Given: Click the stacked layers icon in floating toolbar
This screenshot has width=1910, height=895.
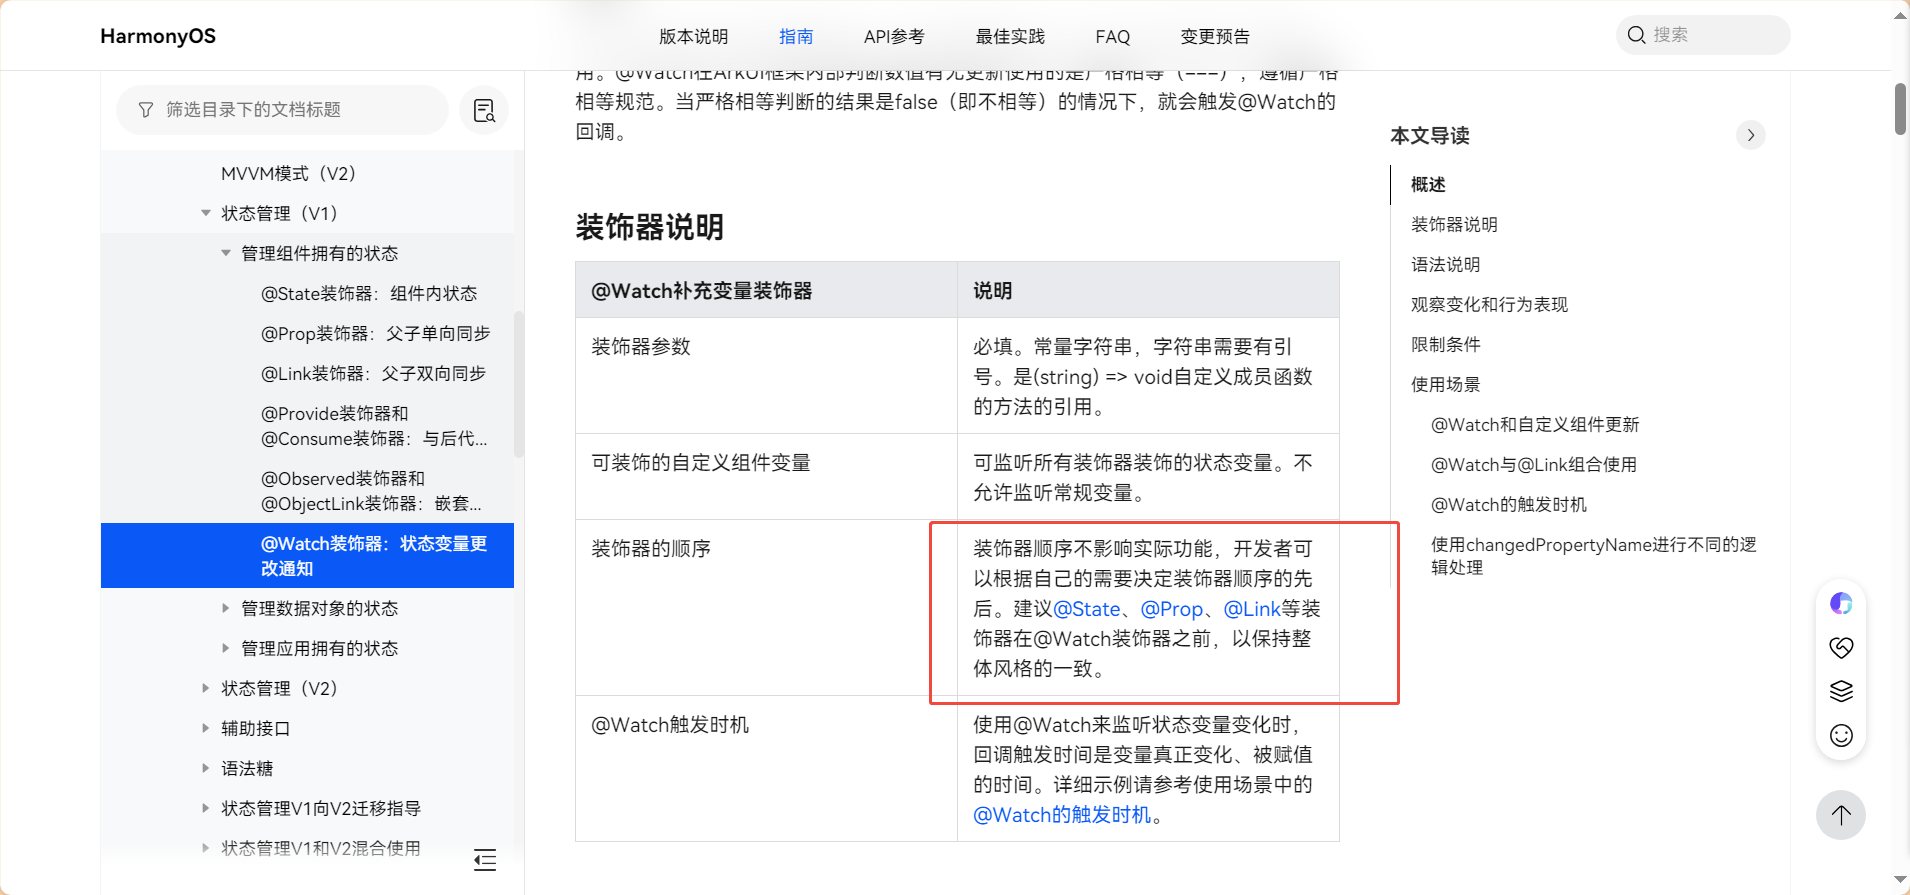Looking at the screenshot, I should pos(1841,691).
